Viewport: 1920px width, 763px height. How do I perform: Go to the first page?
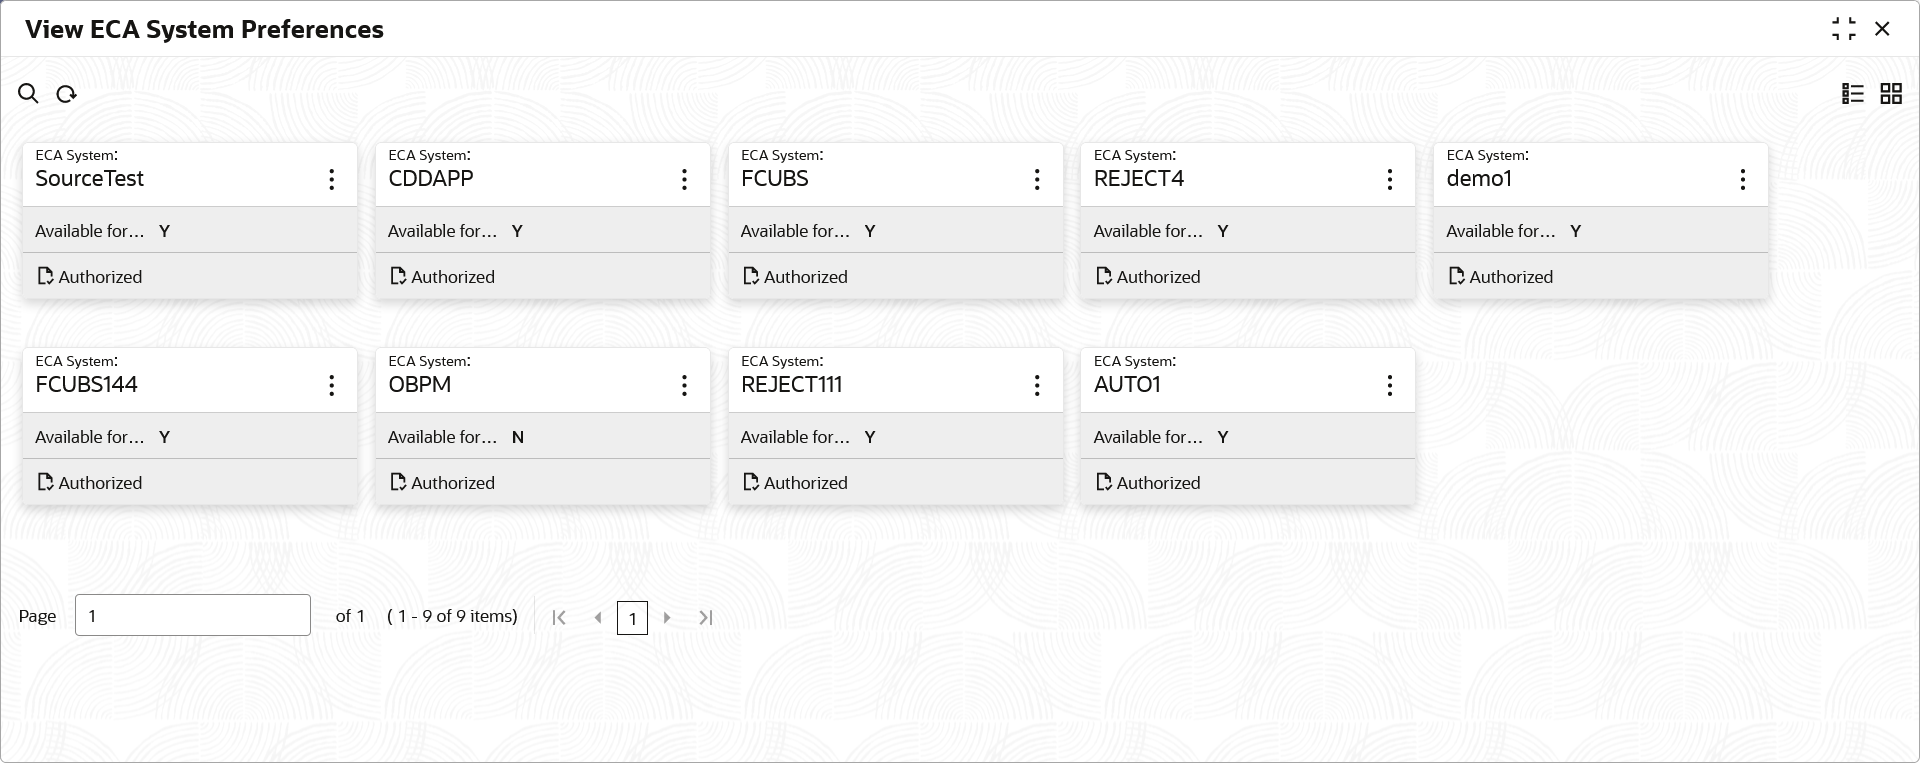pyautogui.click(x=559, y=618)
